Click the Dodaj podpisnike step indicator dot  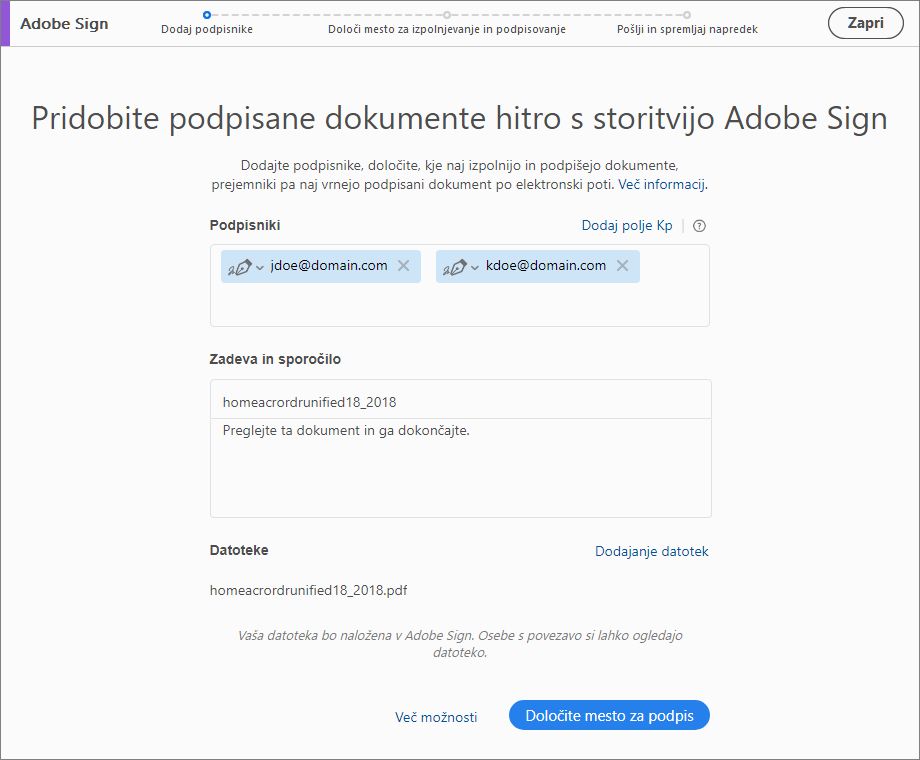click(x=207, y=16)
